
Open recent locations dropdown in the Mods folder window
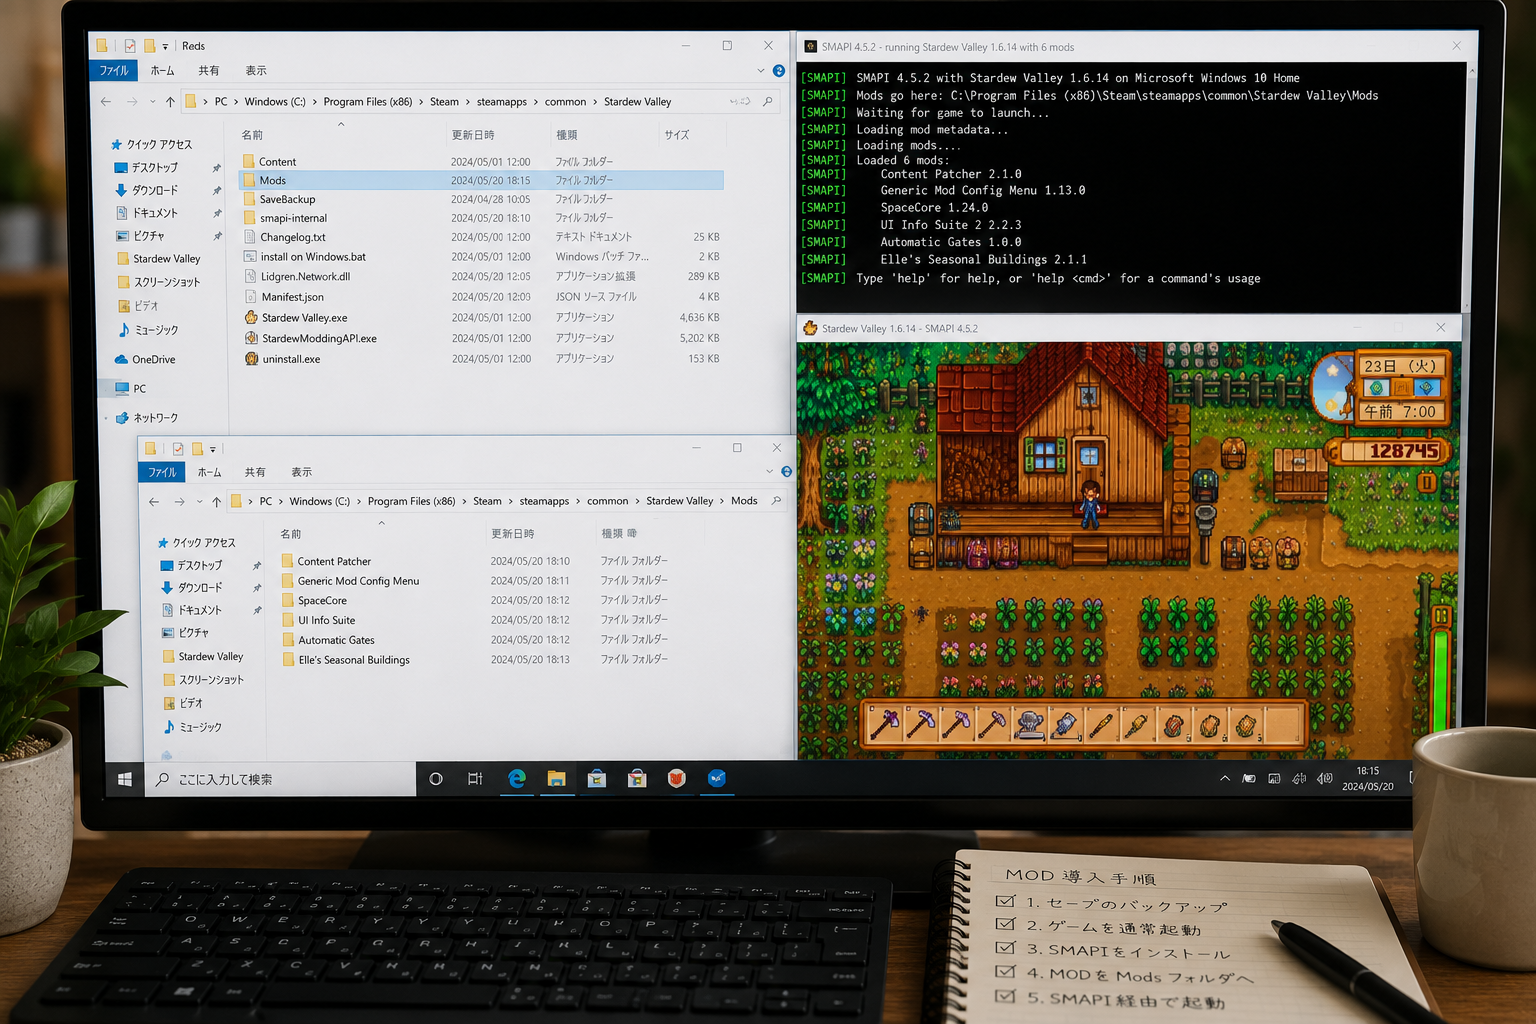coord(199,502)
